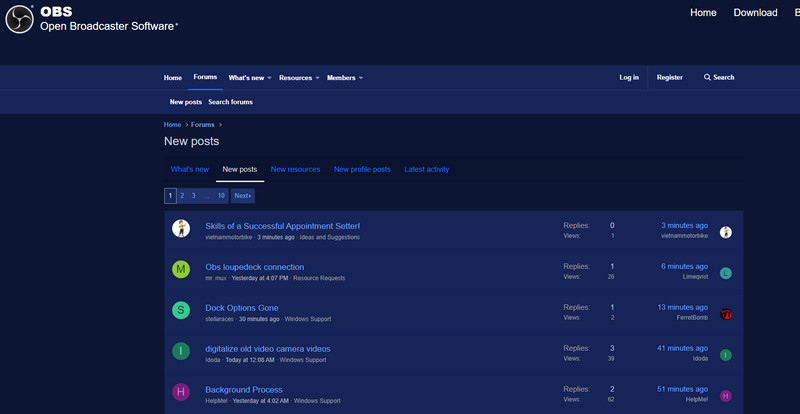This screenshot has height=414, width=800.
Task: Open the What's new navbar item
Action: (x=246, y=78)
